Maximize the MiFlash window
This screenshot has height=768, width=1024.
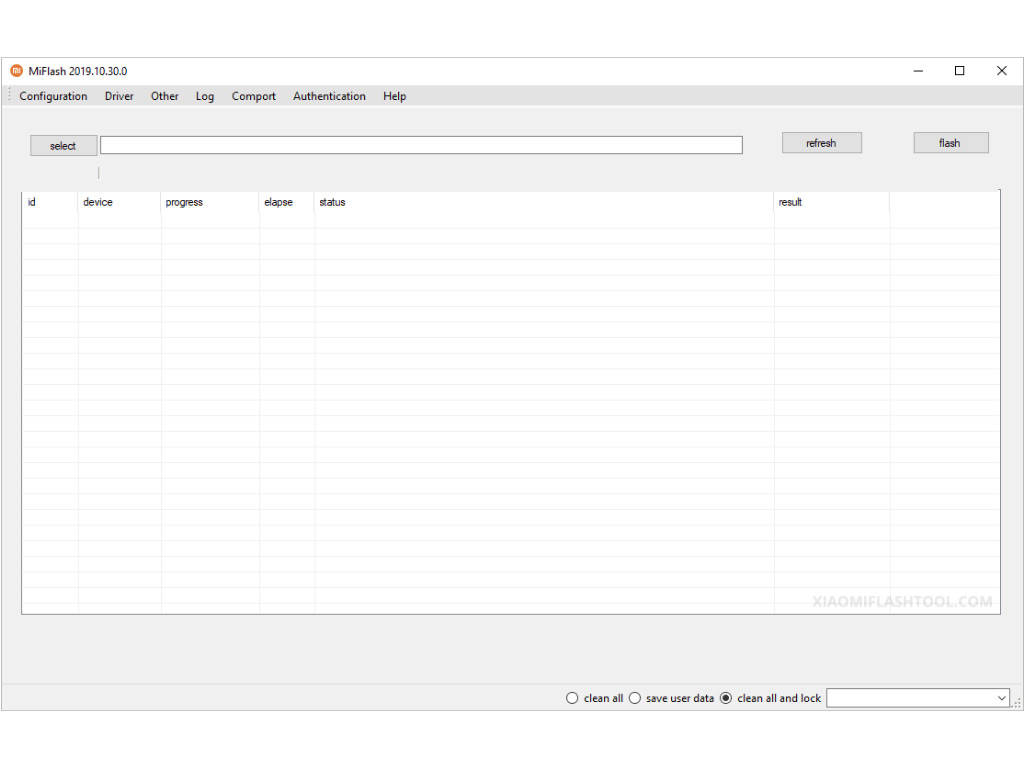pyautogui.click(x=960, y=71)
